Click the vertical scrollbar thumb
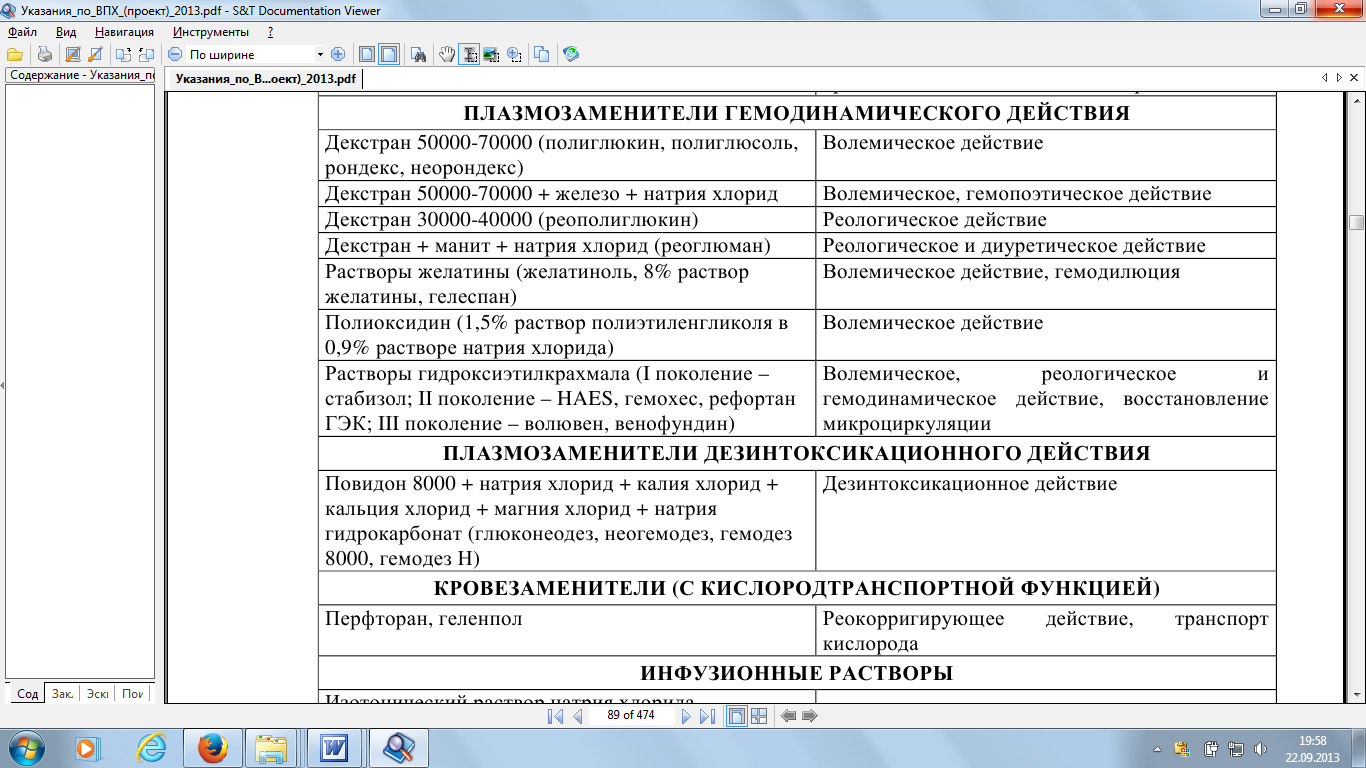This screenshot has width=1366, height=768. pos(1356,223)
